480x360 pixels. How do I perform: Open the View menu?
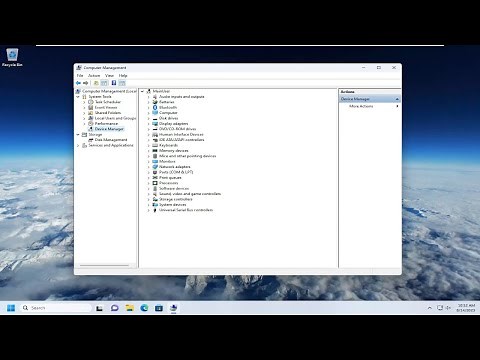(109, 76)
